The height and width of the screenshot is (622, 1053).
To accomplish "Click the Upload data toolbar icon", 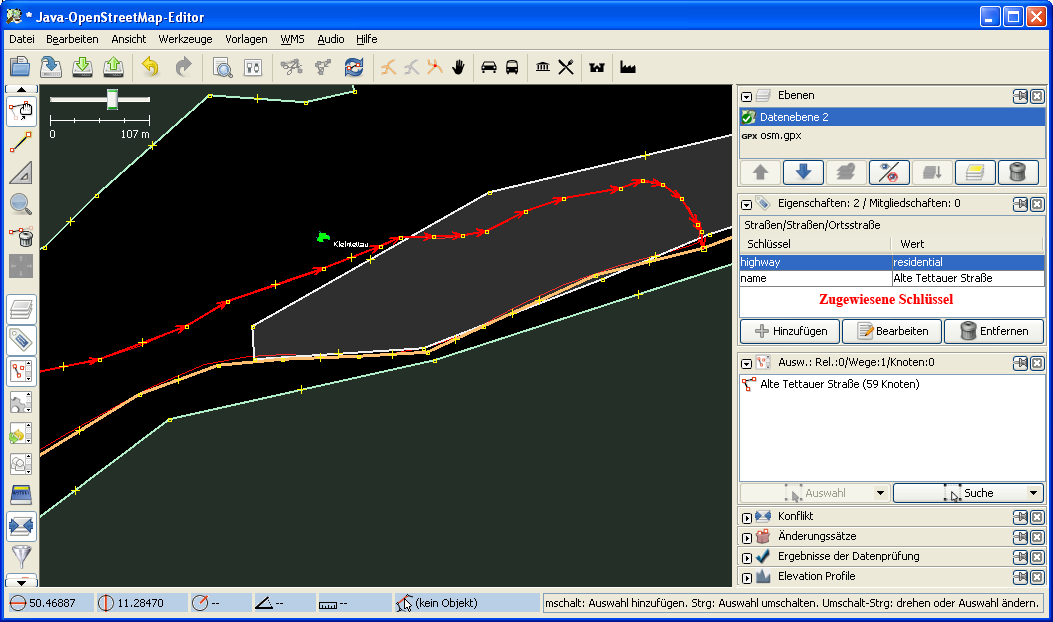I will tap(114, 67).
